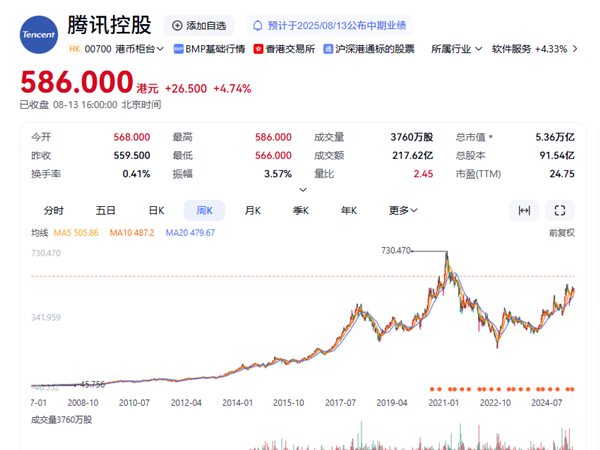The width and height of the screenshot is (600, 450).
Task: Click the 总股本 value 91.54亿
Action: pos(557,155)
